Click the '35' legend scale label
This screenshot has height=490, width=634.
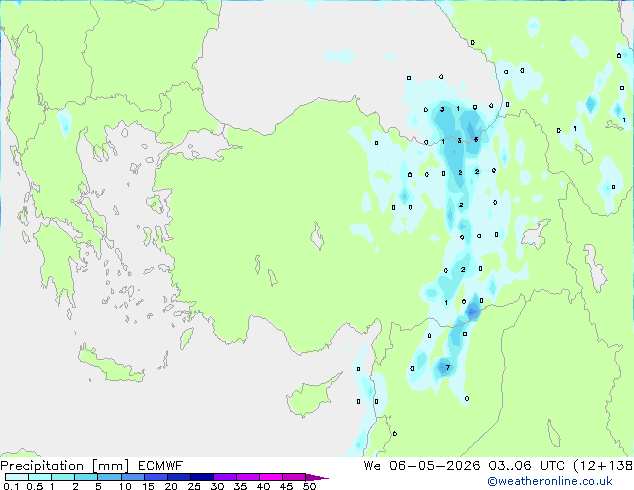[240, 486]
